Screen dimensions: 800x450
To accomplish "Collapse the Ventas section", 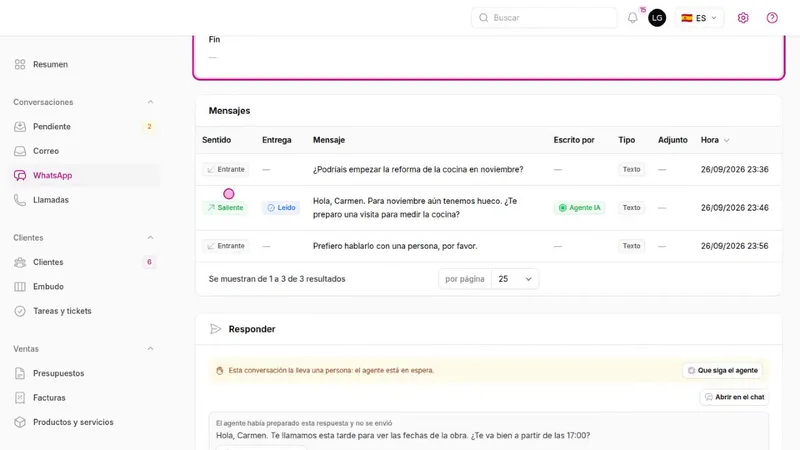I will [x=150, y=349].
